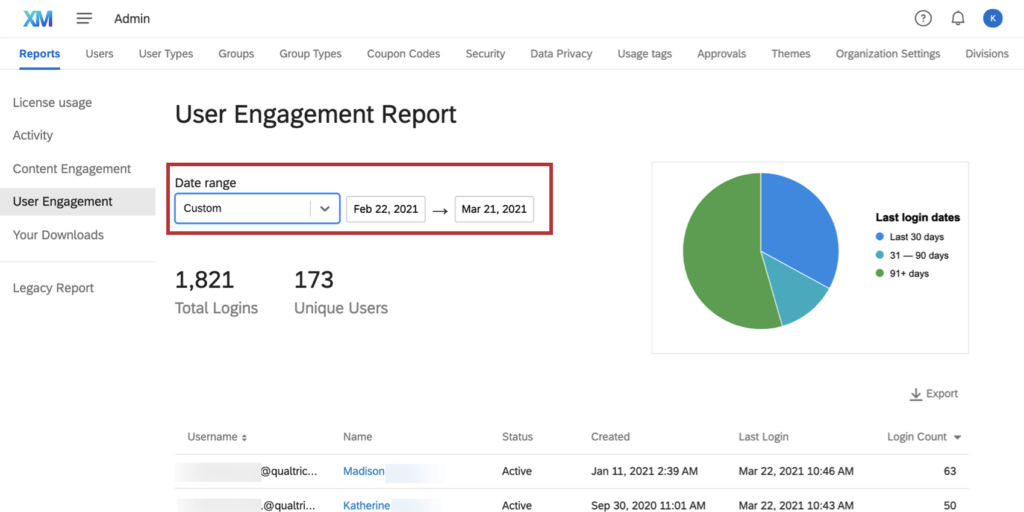Viewport: 1024px width, 512px height.
Task: Open Content Engagement report
Action: coord(72,169)
